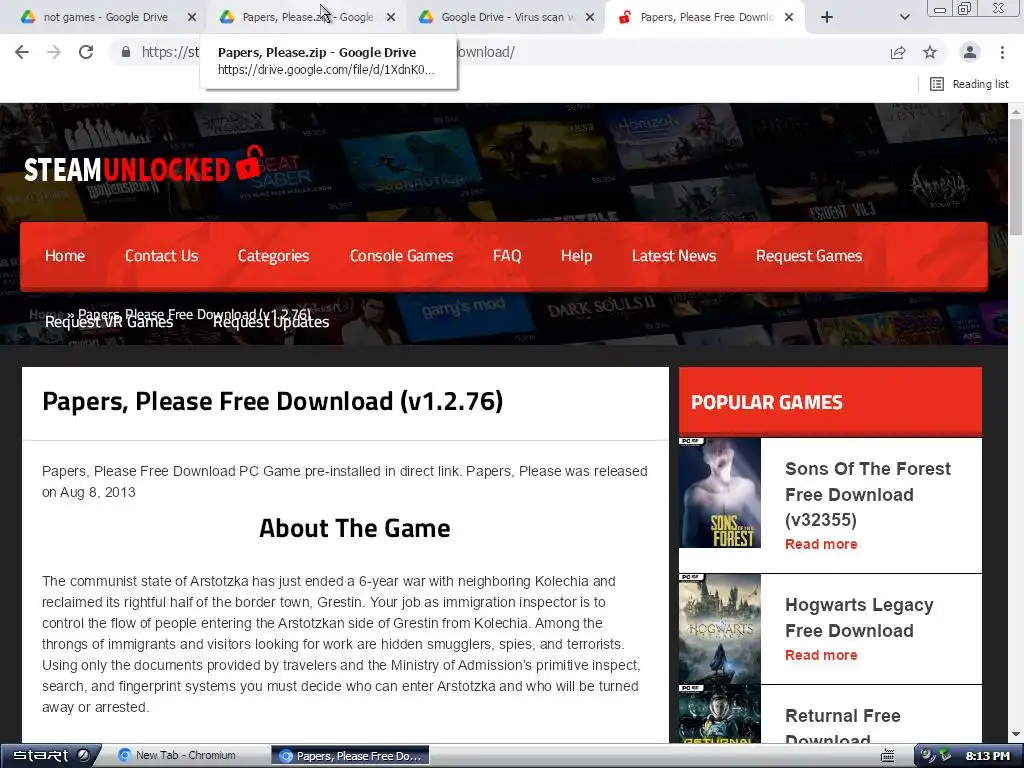Open a new tab with the plus button

827,18
